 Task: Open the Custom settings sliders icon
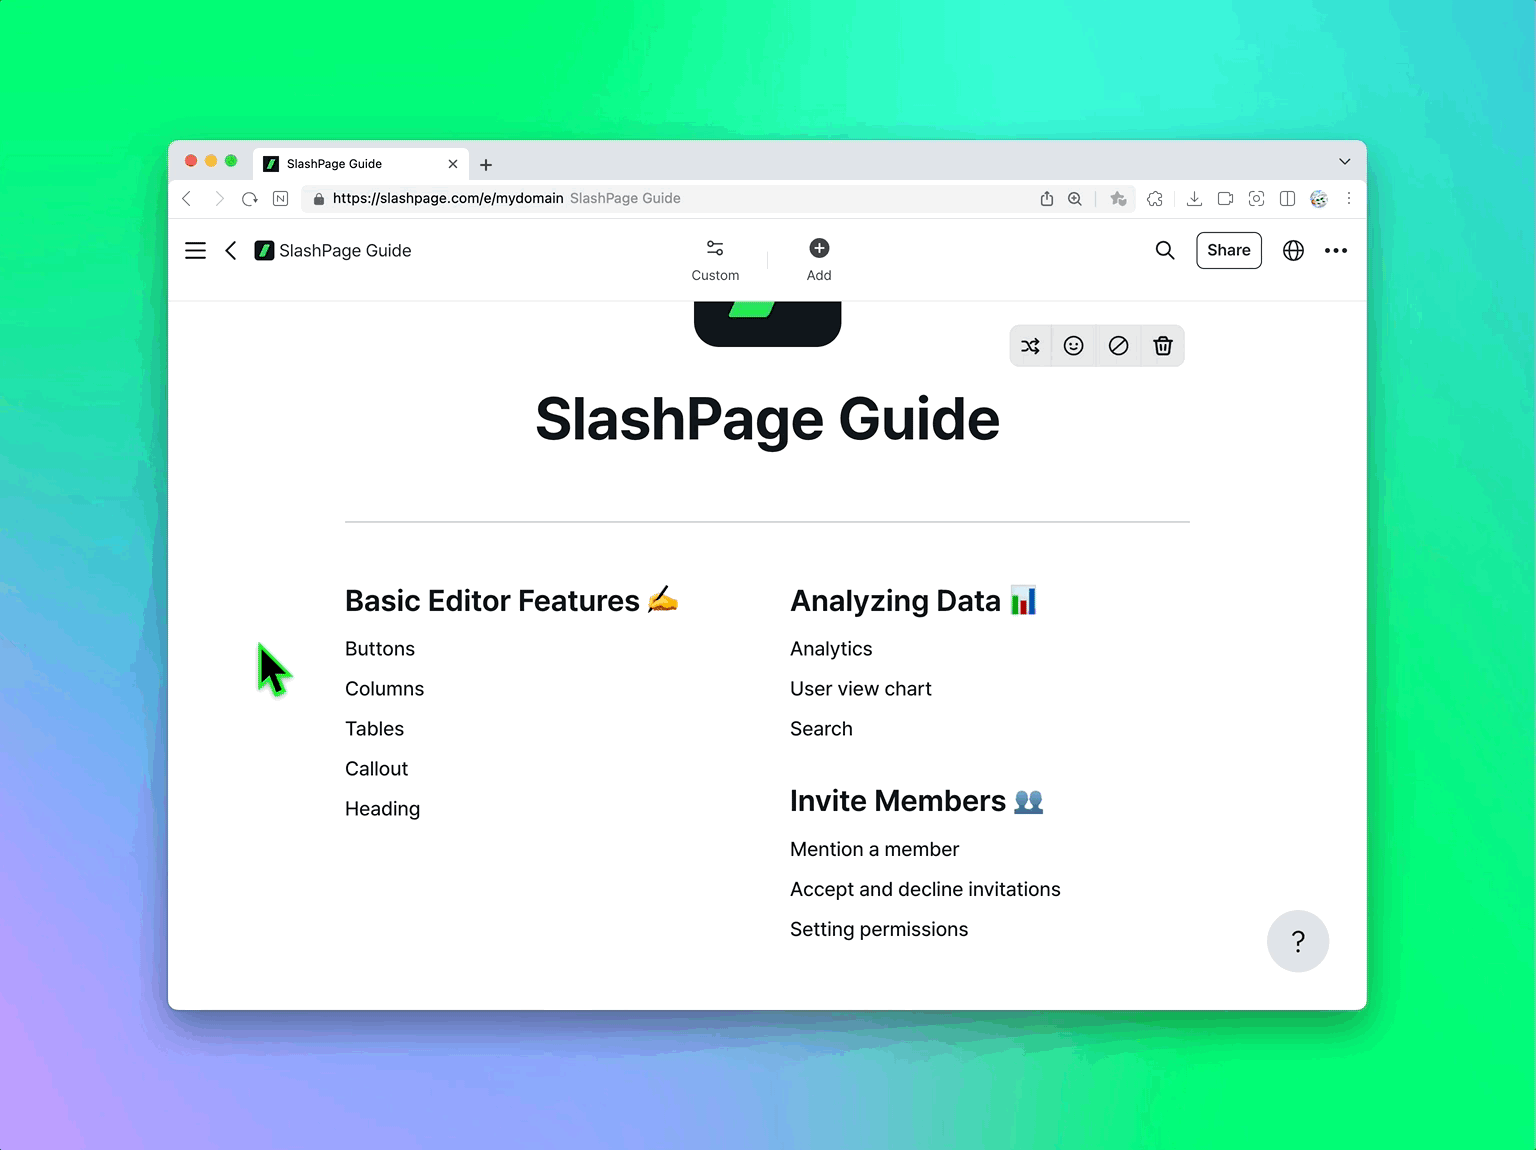point(715,248)
